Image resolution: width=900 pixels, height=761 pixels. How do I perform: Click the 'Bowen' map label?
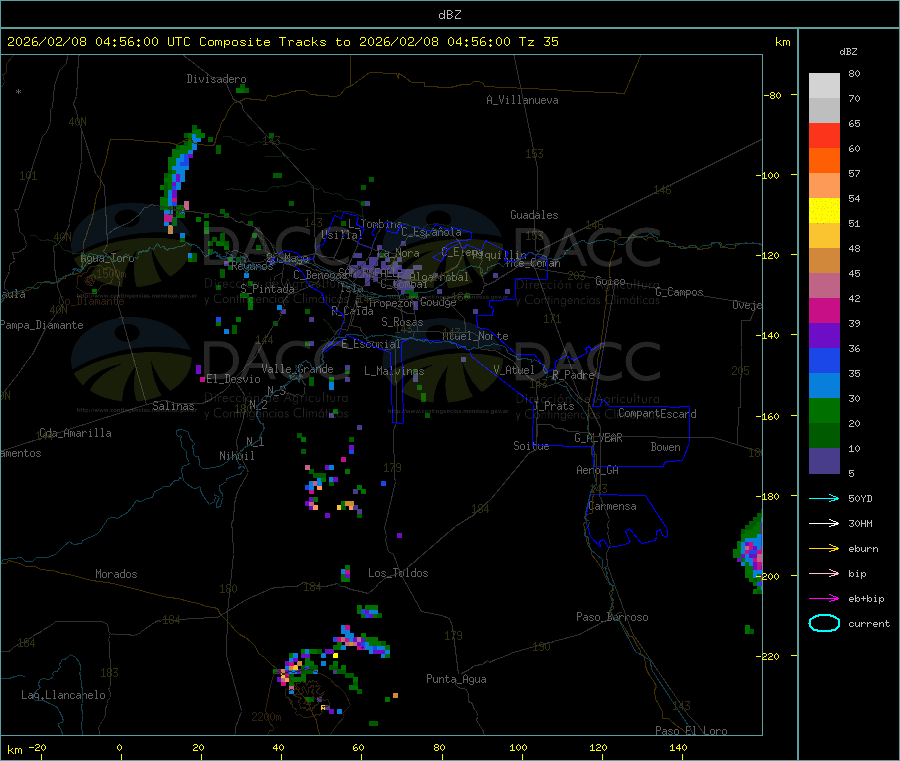click(666, 447)
